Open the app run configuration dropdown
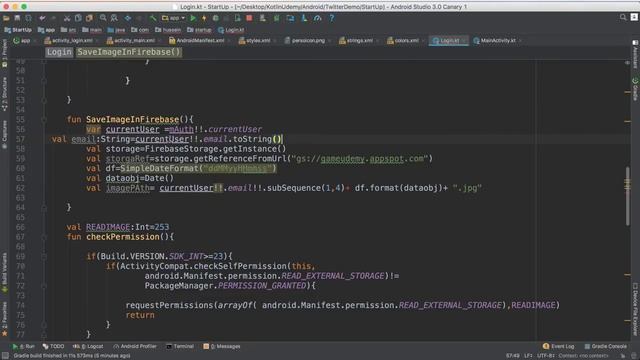Screen dimensions: 640x360 pos(173,18)
